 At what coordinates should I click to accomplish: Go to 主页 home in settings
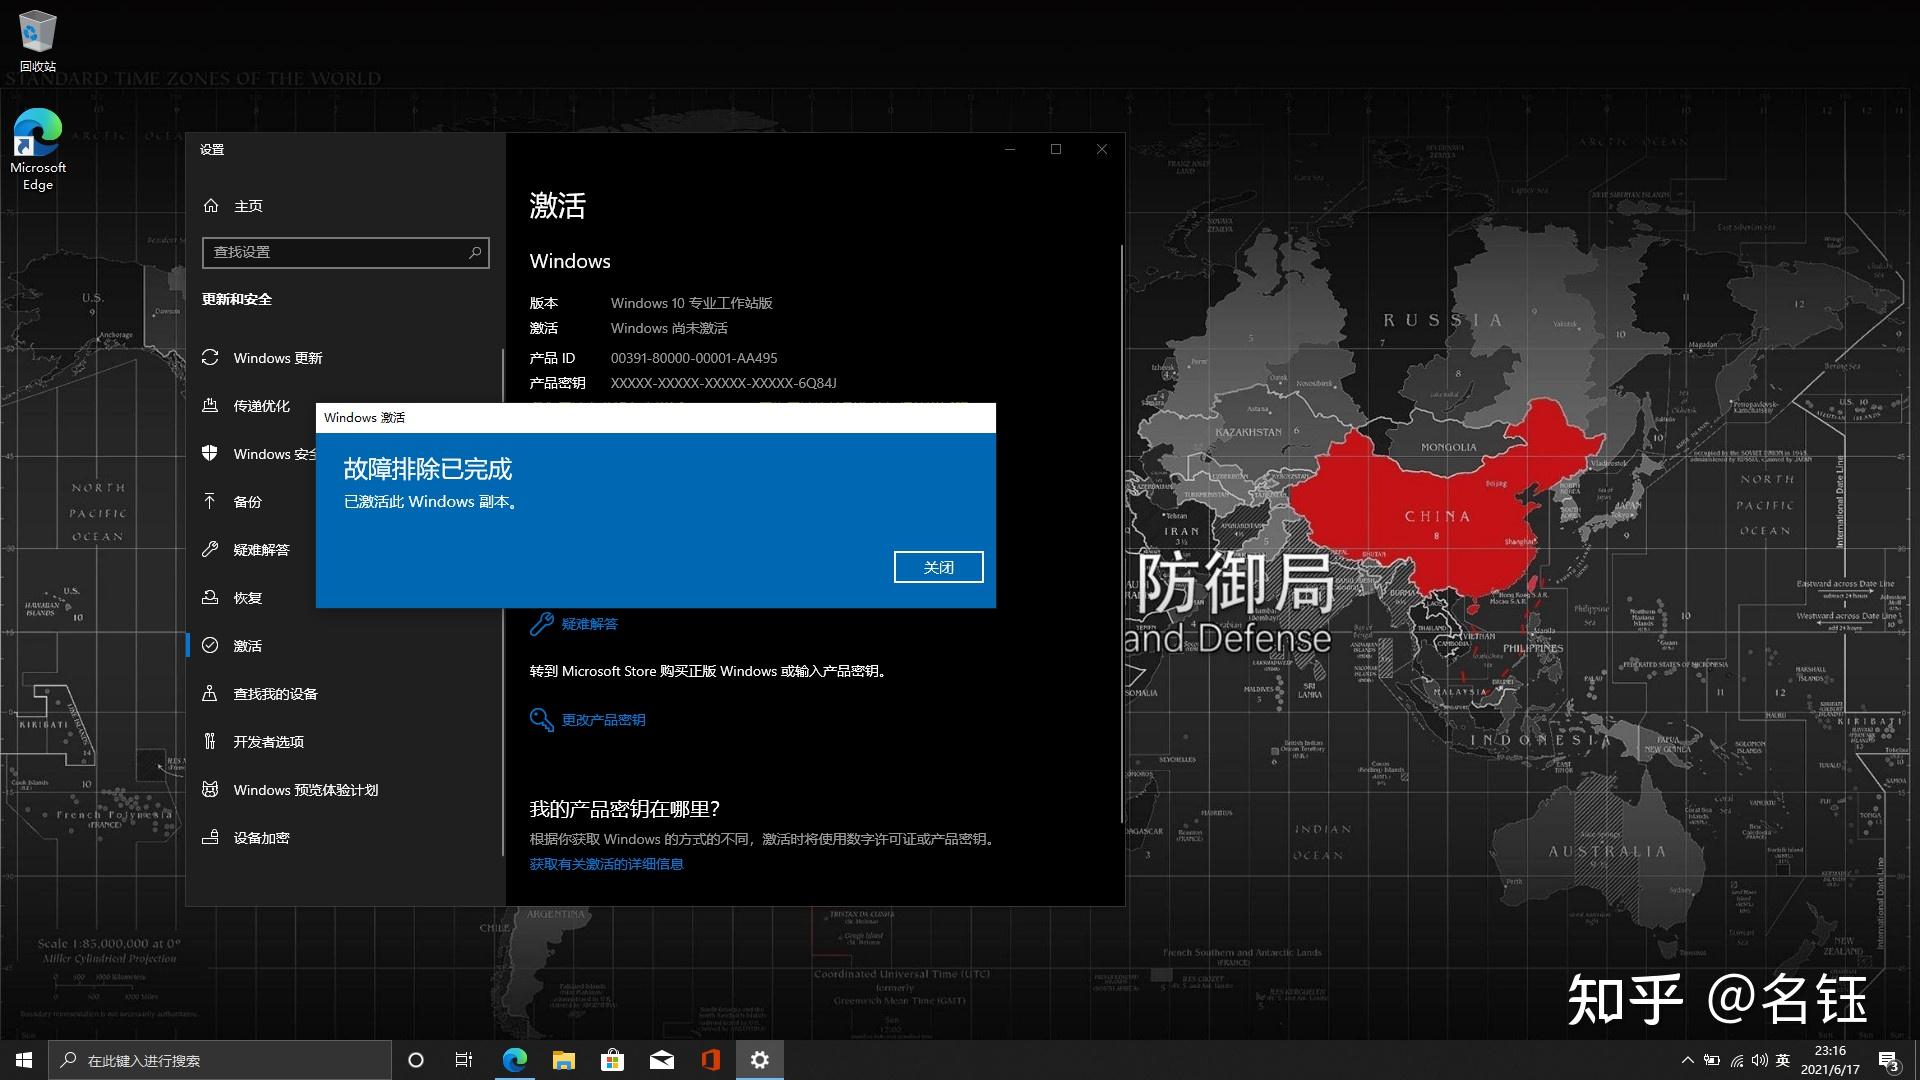click(247, 206)
